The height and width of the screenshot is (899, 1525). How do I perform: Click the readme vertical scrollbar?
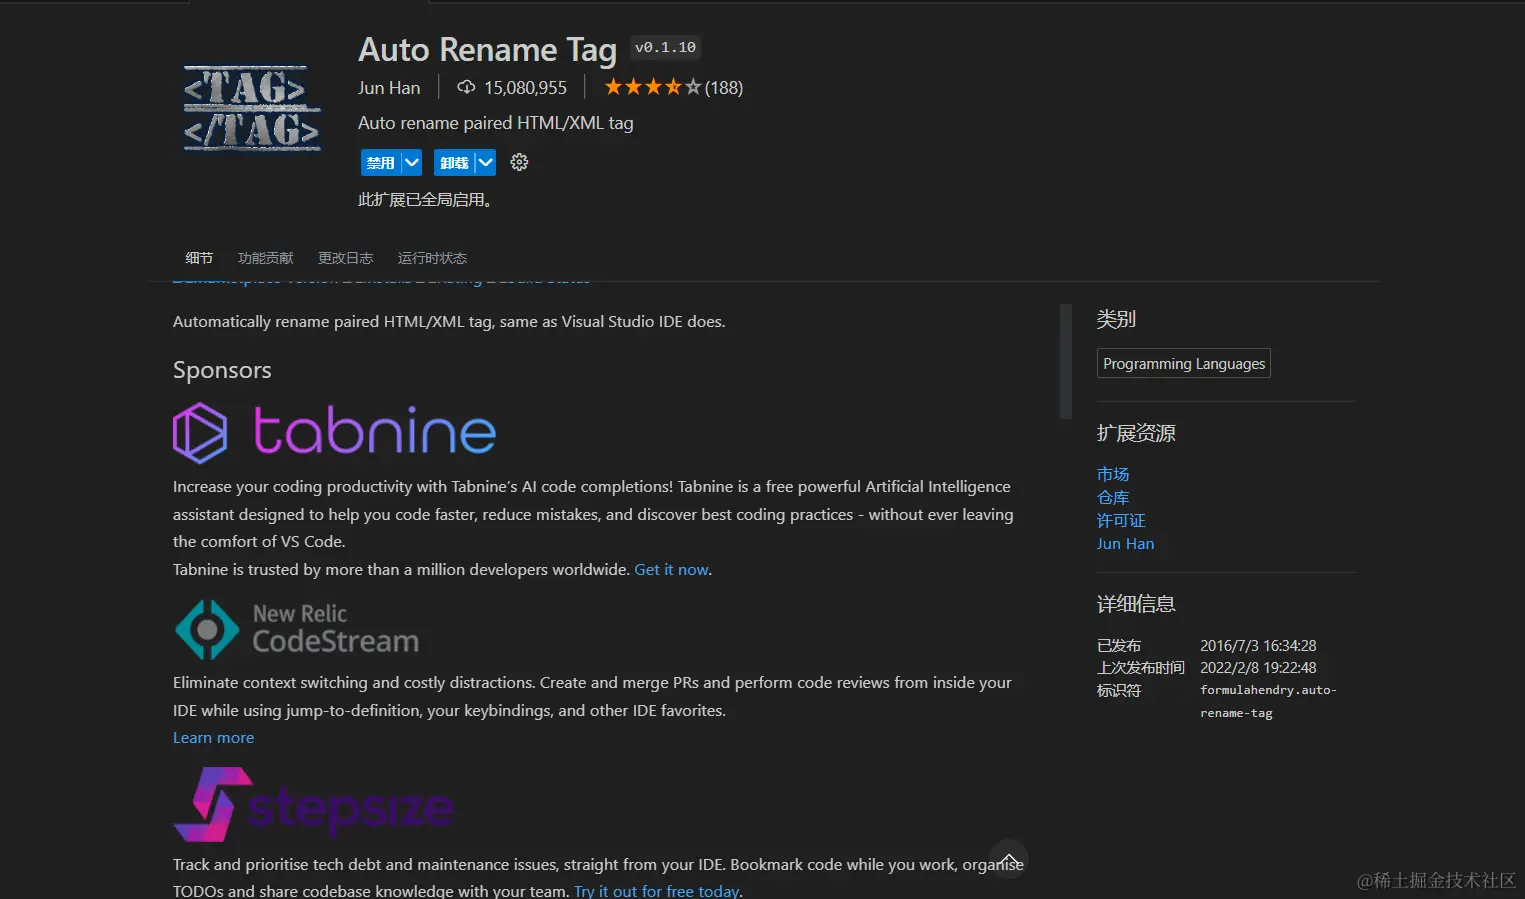click(1066, 361)
